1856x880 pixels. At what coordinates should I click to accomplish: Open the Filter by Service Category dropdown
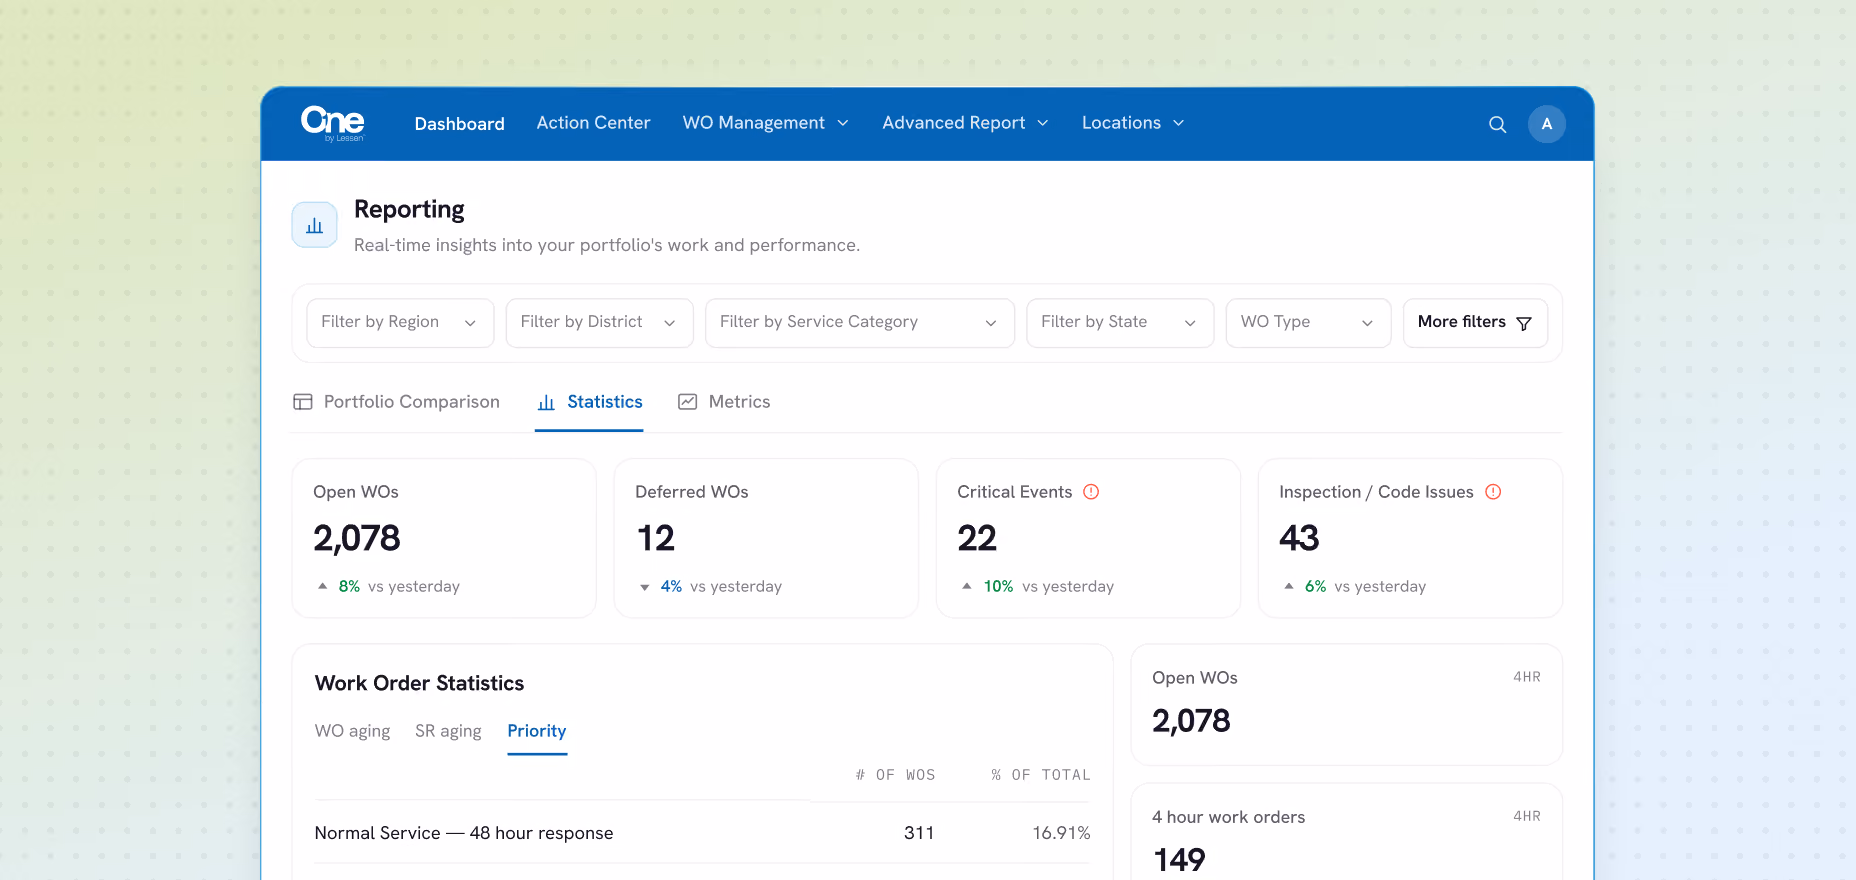[860, 323]
